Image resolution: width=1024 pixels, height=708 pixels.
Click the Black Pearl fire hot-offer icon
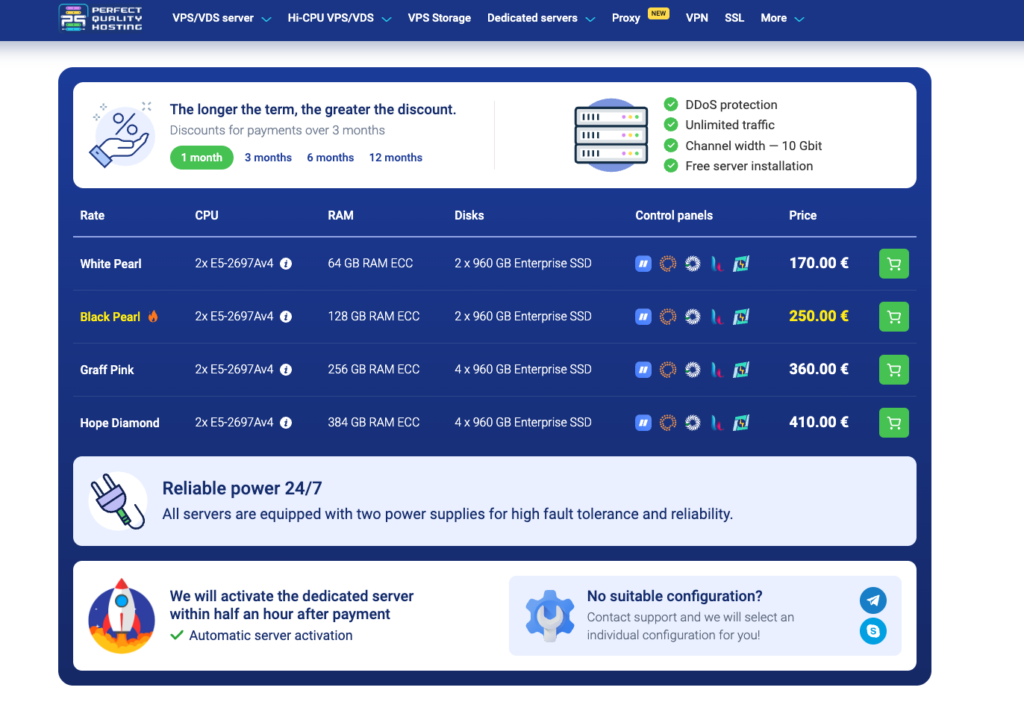153,316
